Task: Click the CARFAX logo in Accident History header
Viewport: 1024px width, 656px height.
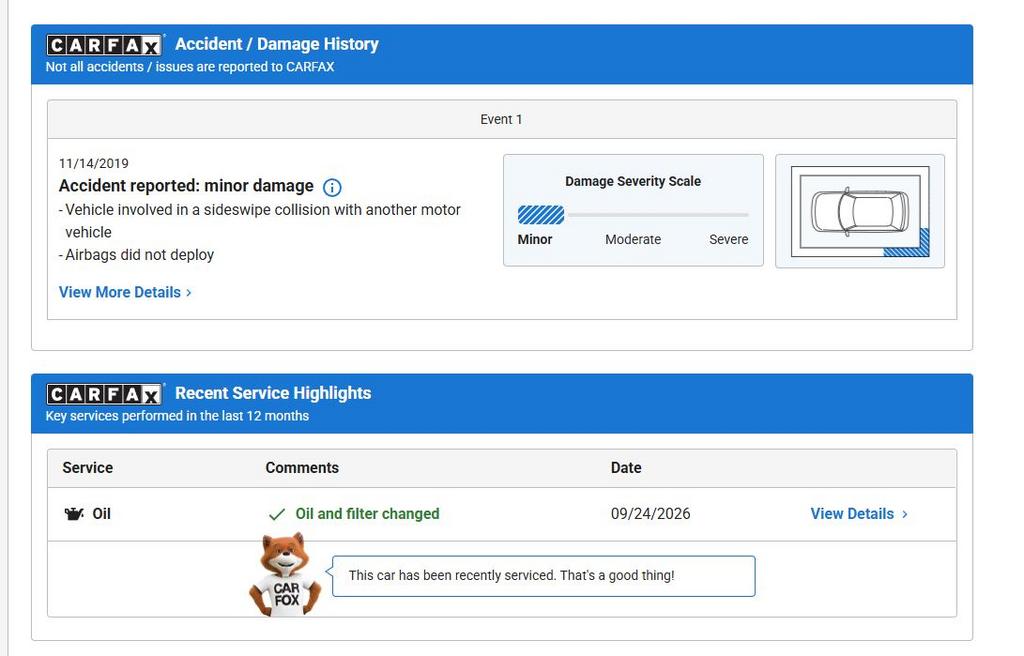Action: pos(104,45)
